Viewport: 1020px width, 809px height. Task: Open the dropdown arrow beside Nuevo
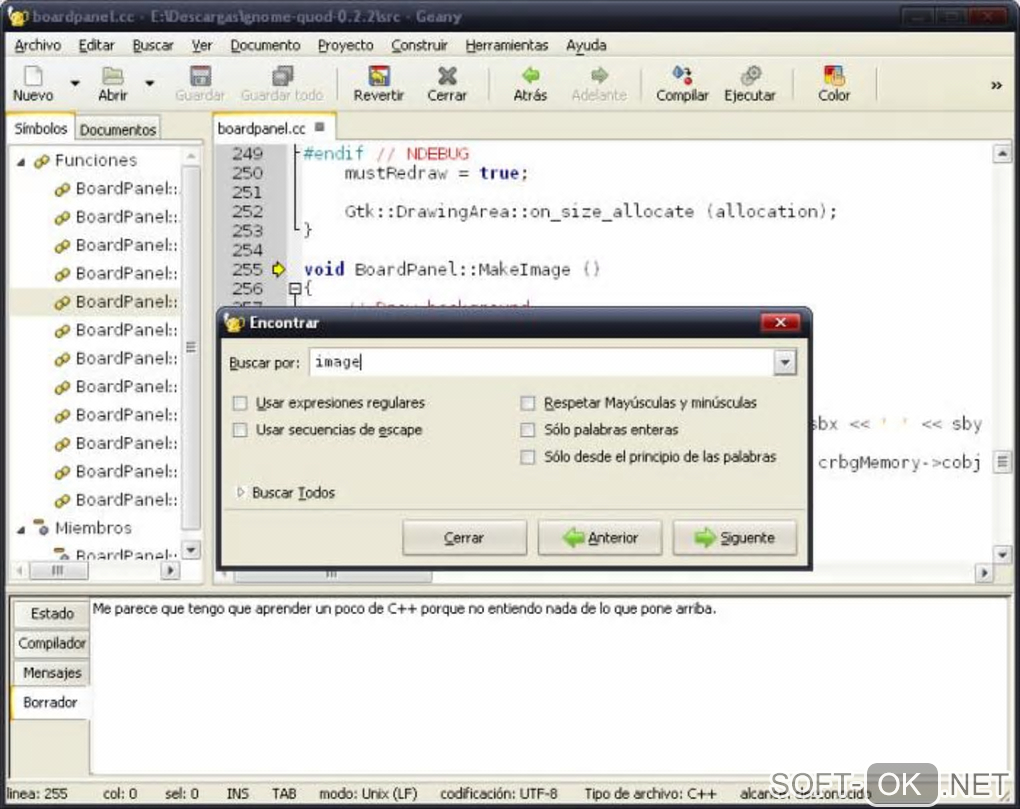click(75, 83)
